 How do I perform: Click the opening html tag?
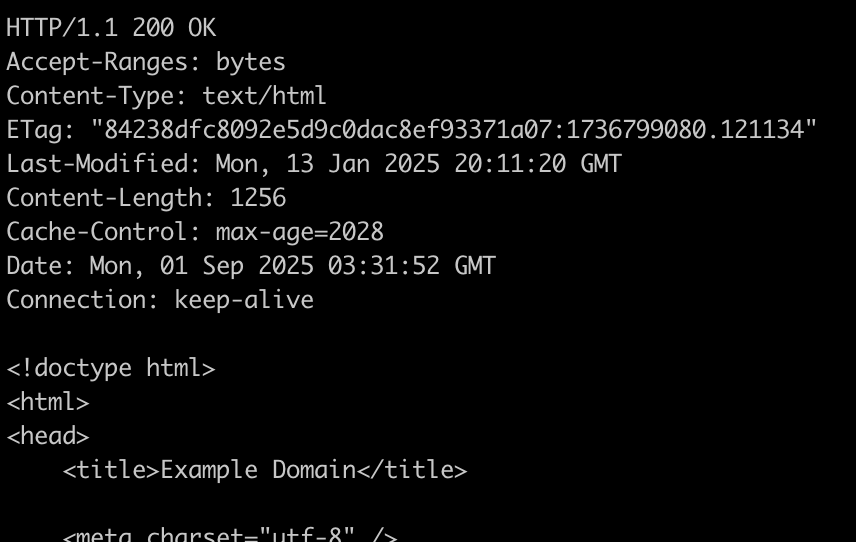48,402
